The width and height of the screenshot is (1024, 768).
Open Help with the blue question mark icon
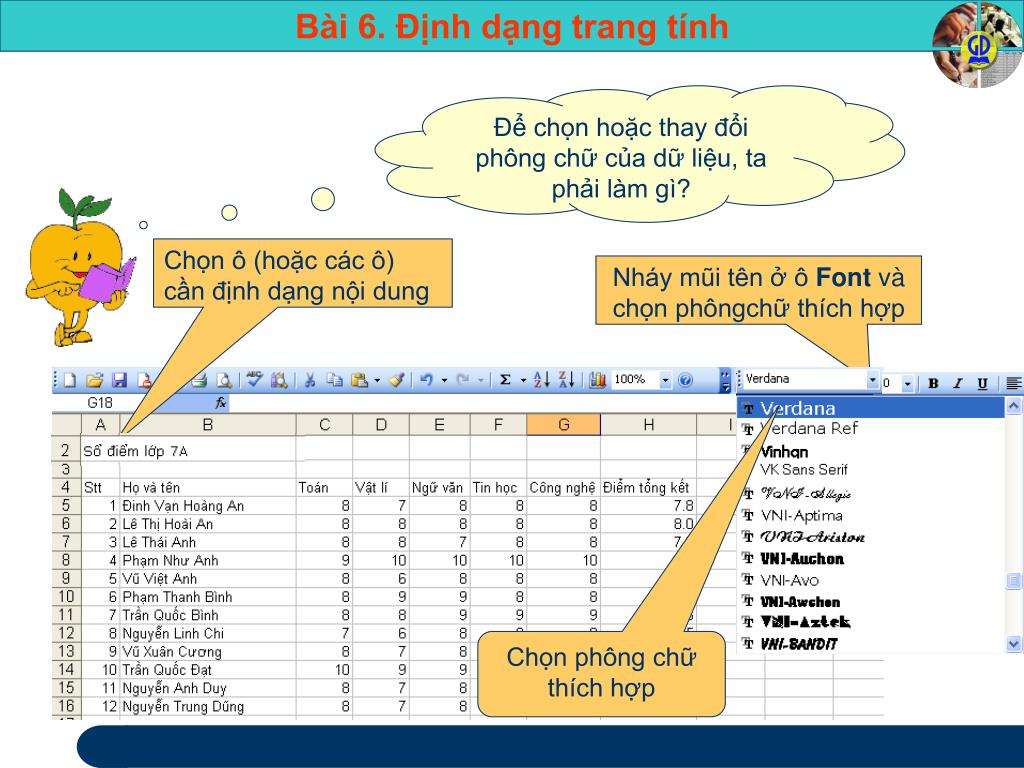click(x=685, y=380)
